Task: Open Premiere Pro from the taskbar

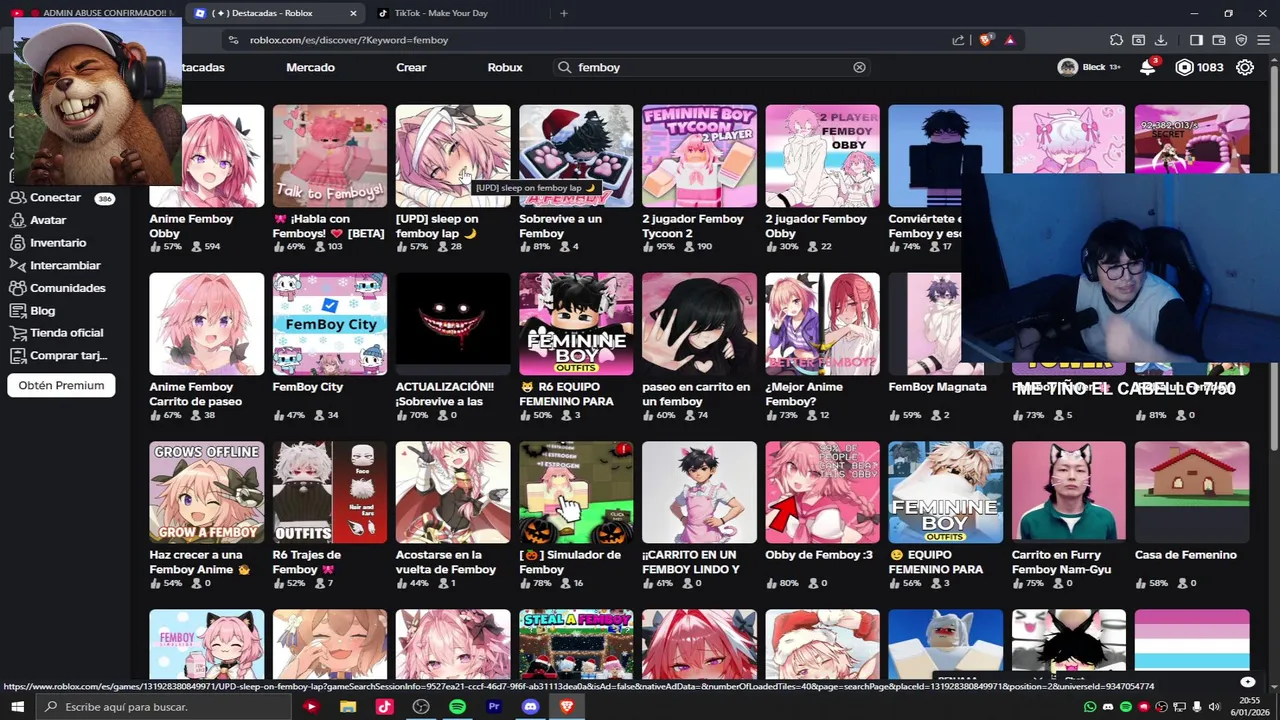Action: tap(493, 707)
